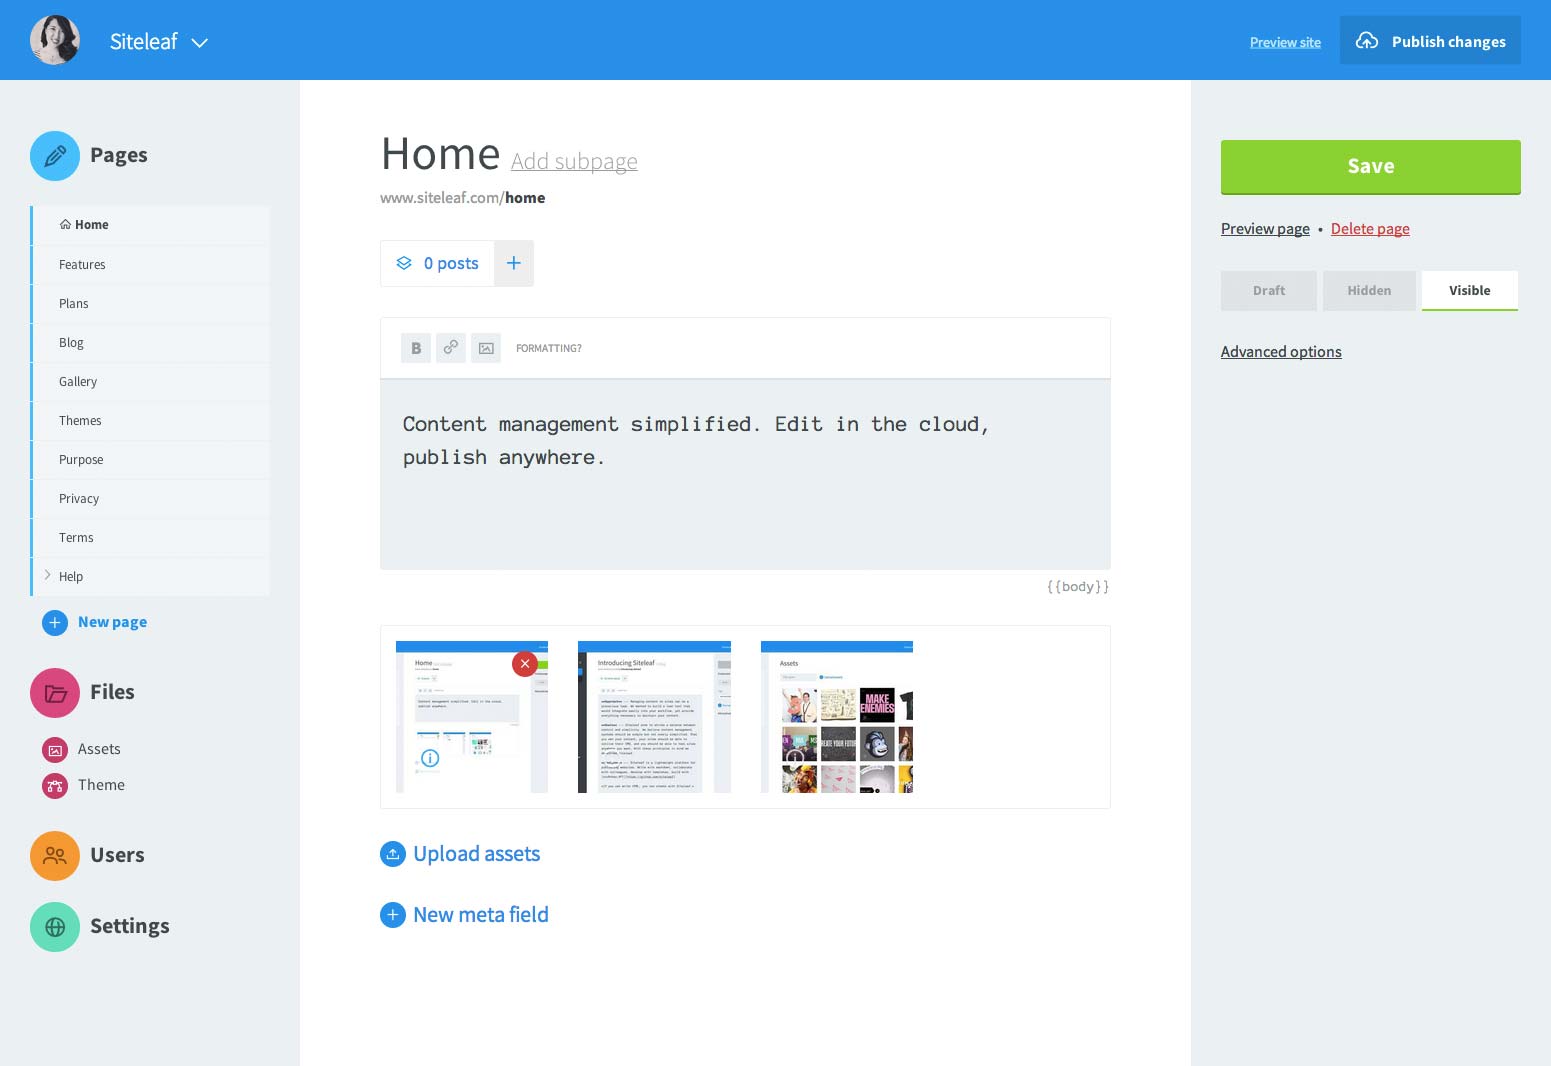Set page visibility to Hidden
The width and height of the screenshot is (1551, 1066).
click(x=1369, y=291)
